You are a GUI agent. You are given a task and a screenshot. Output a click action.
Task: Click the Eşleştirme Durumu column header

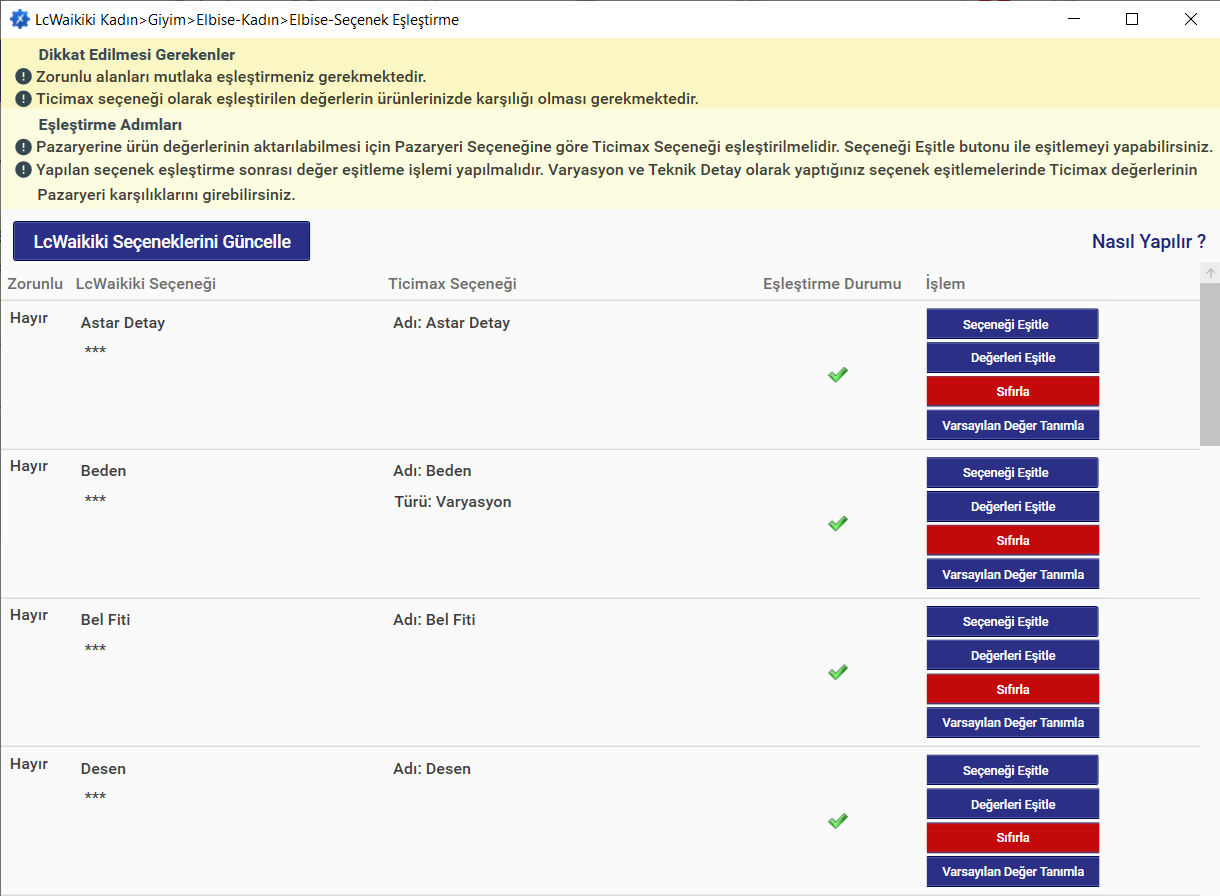832,284
